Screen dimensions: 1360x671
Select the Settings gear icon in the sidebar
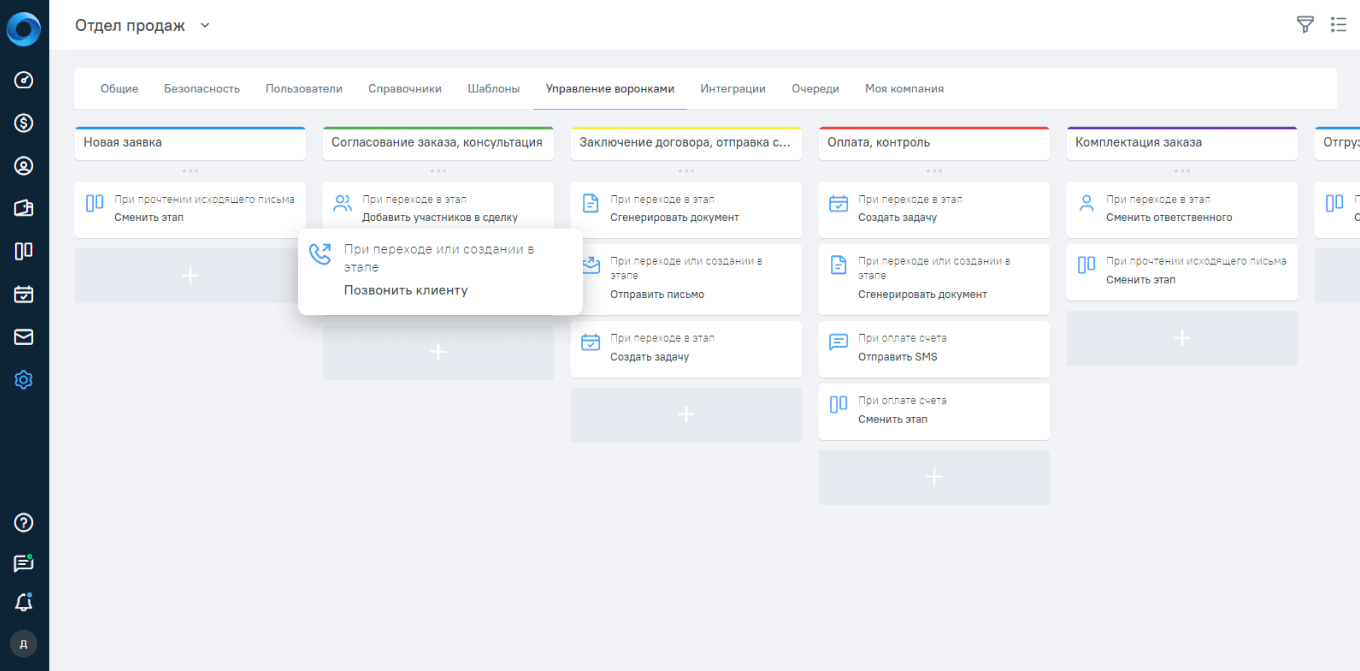pyautogui.click(x=23, y=379)
